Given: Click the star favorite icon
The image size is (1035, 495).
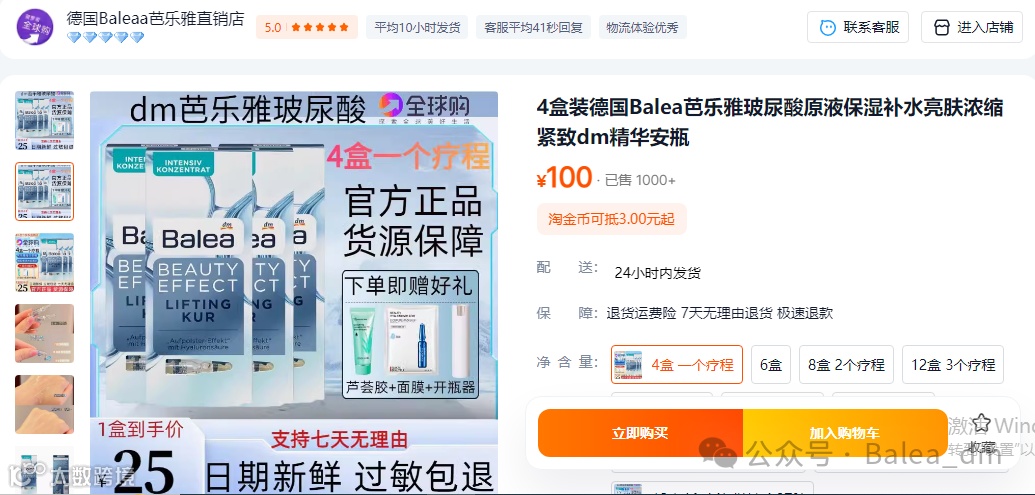Looking at the screenshot, I should pyautogui.click(x=982, y=423).
